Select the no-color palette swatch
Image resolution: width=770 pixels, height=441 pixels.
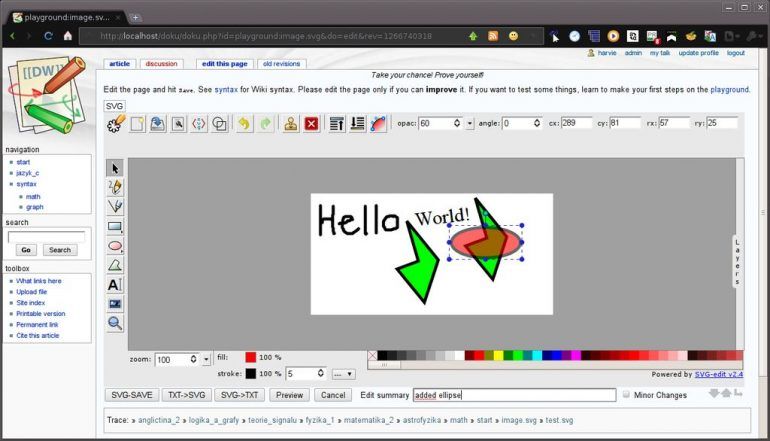click(x=372, y=356)
